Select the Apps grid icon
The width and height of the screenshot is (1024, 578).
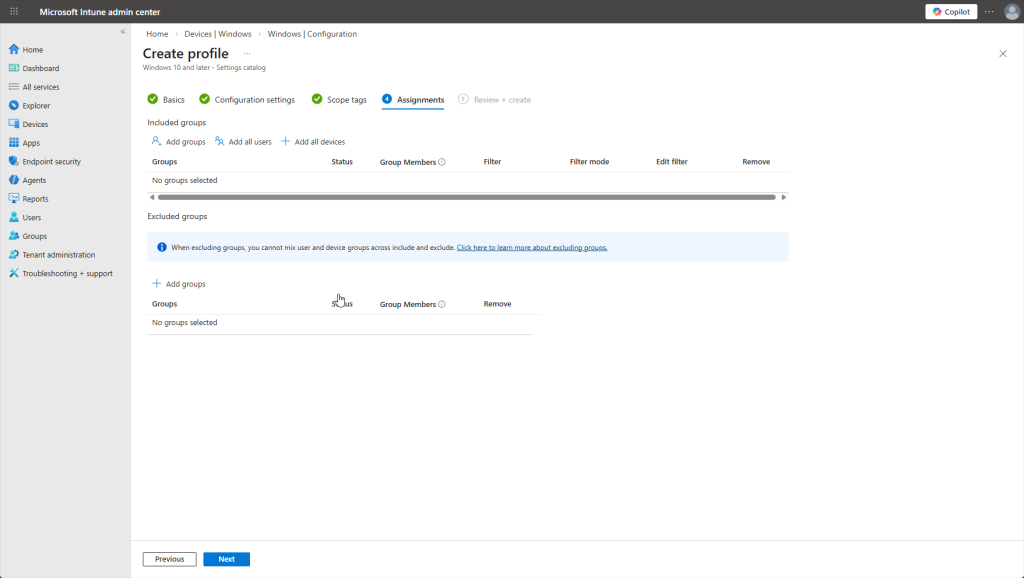[14, 143]
